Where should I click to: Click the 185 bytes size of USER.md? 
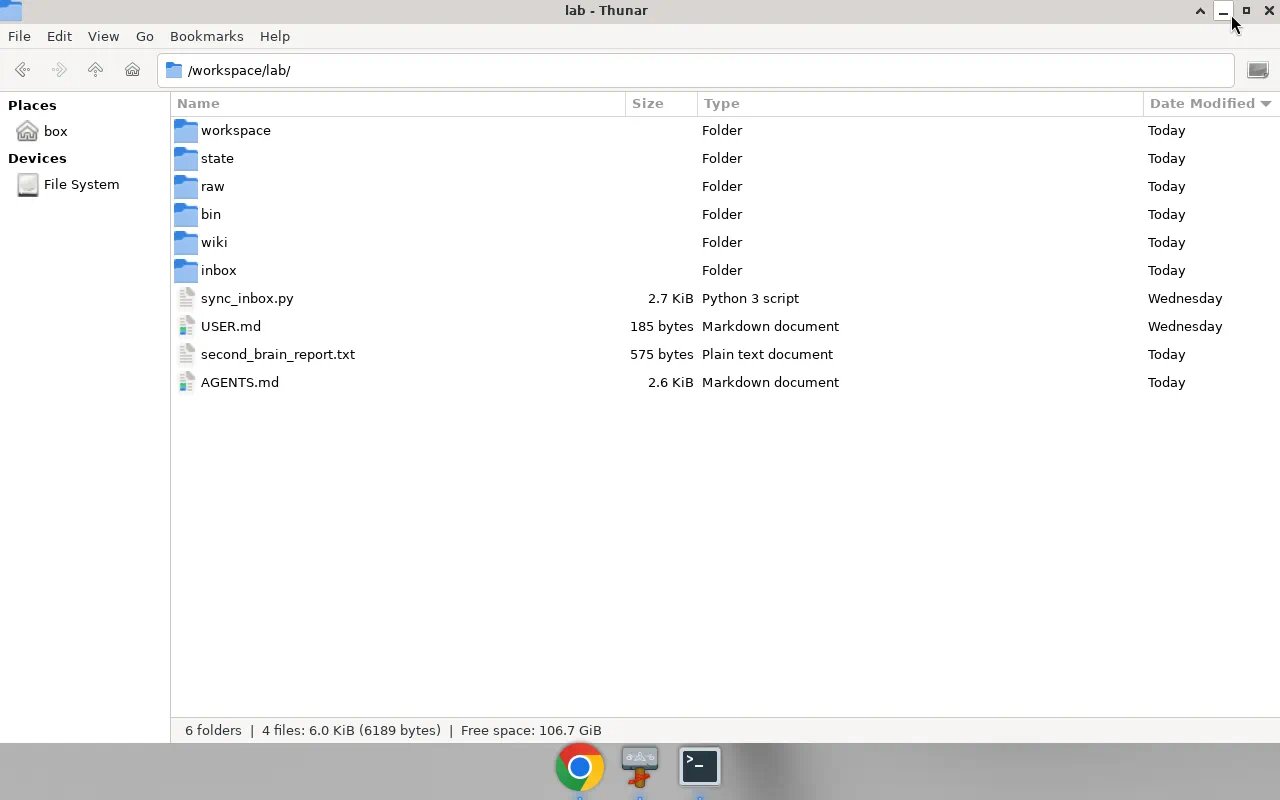(662, 326)
